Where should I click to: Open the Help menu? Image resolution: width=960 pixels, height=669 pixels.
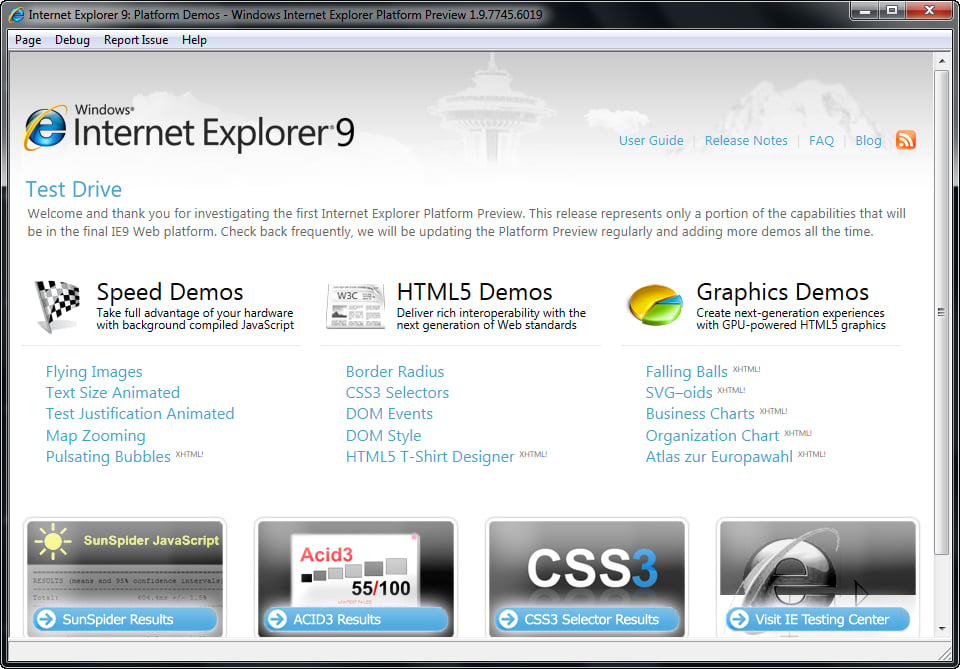pyautogui.click(x=194, y=40)
